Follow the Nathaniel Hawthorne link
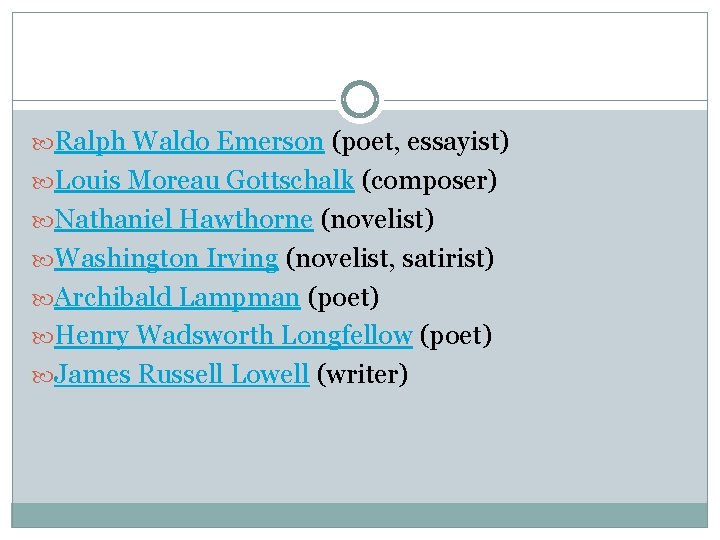This screenshot has width=720, height=540. [183, 220]
